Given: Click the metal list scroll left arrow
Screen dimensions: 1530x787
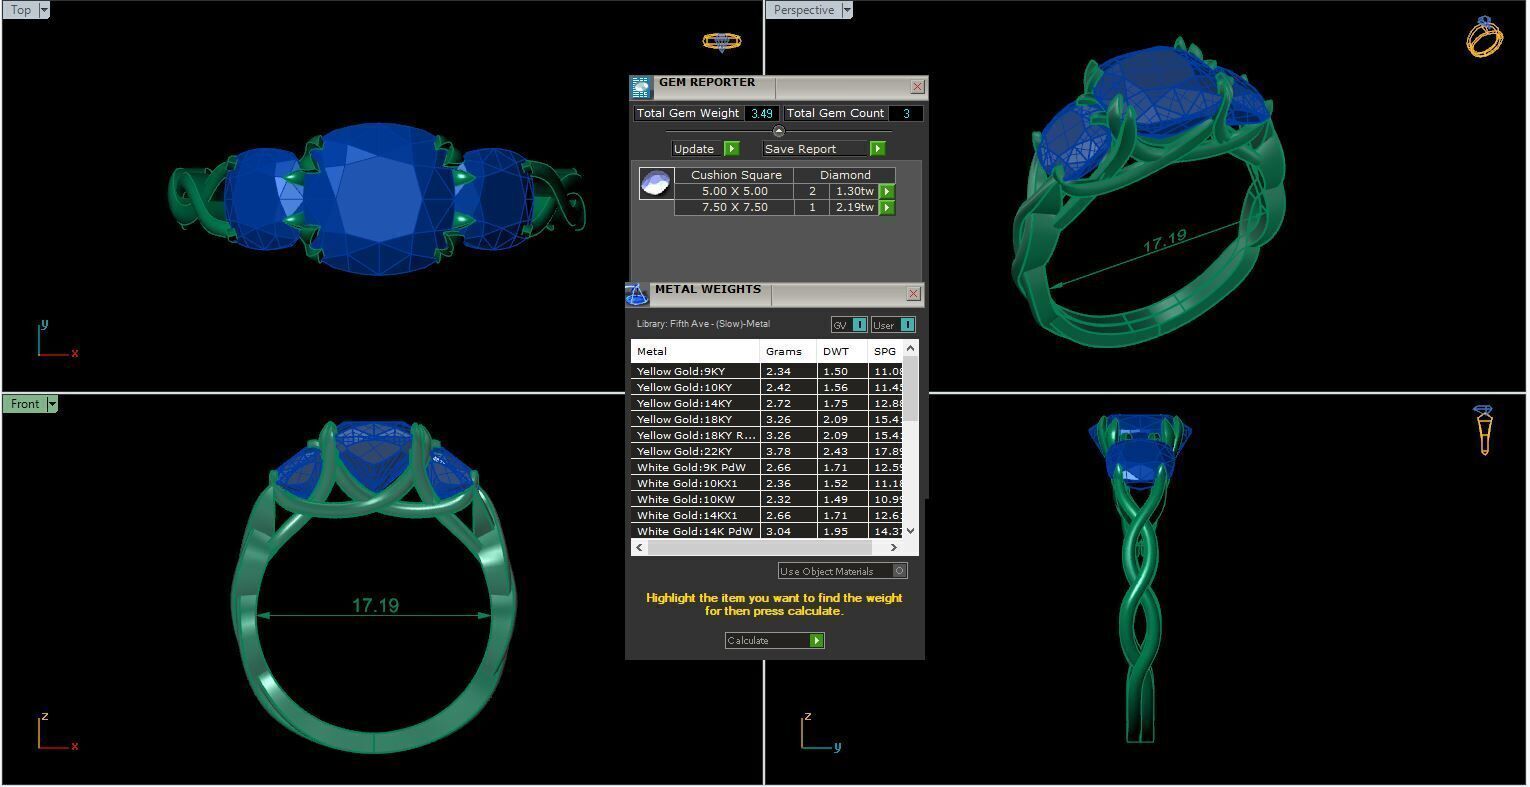Looking at the screenshot, I should click(x=640, y=547).
